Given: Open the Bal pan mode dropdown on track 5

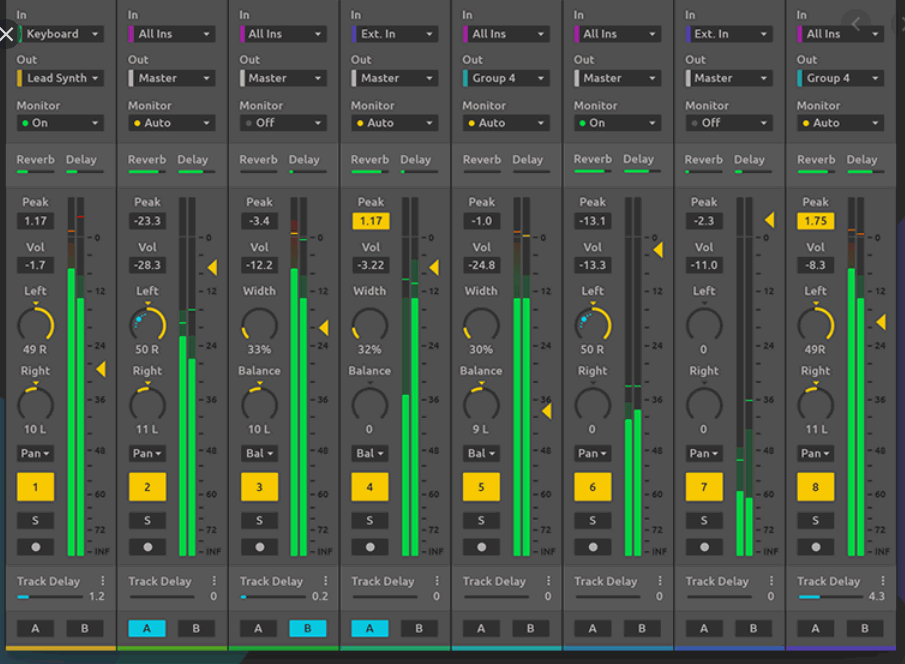Looking at the screenshot, I should click(481, 453).
